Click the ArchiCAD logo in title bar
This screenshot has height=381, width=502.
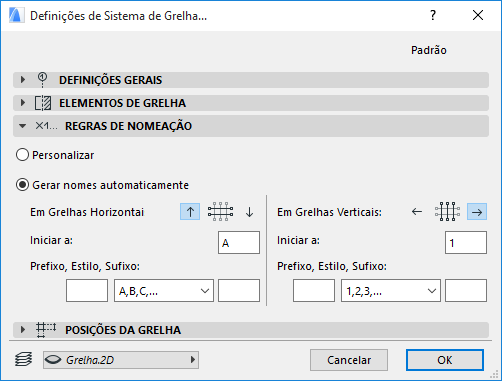point(17,15)
